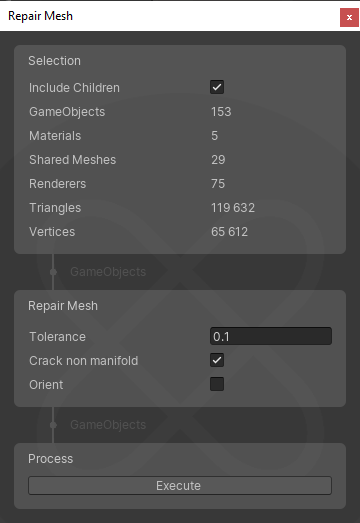This screenshot has height=523, width=360.
Task: Close the Repair Mesh window
Action: 349,17
